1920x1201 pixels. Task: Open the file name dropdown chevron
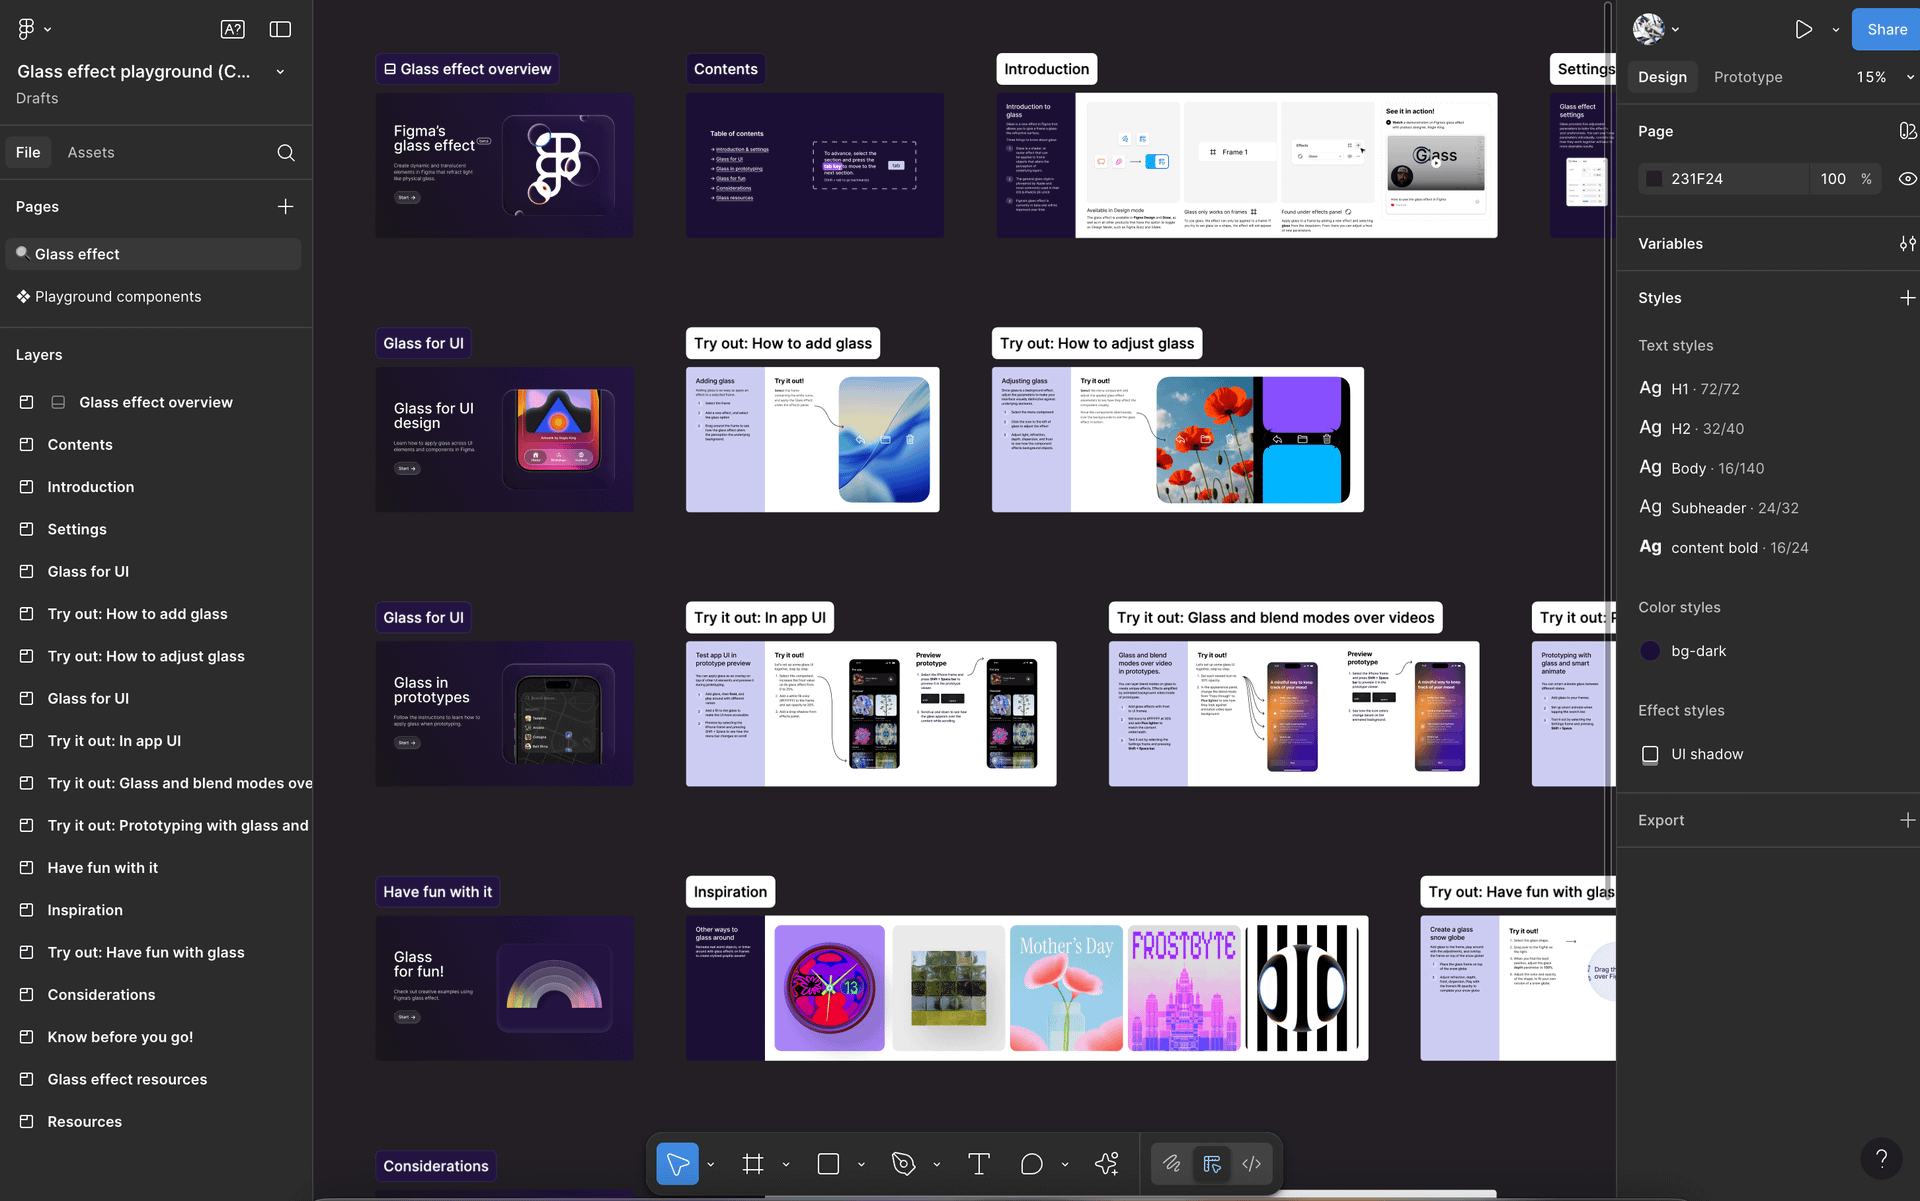pos(280,72)
